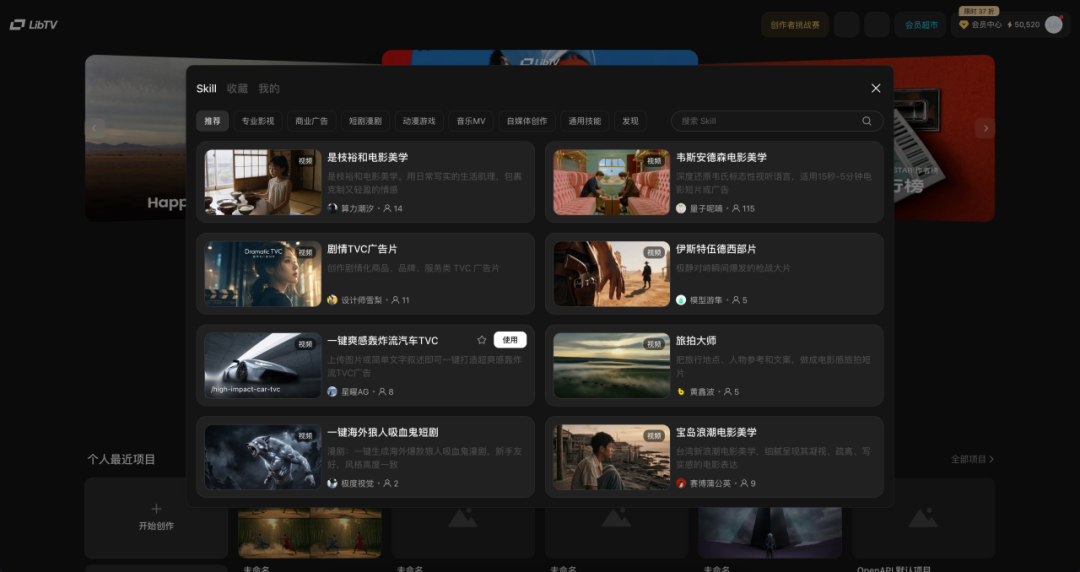Open the 创作者挑战赛 button in the header
This screenshot has width=1080, height=572.
(795, 25)
